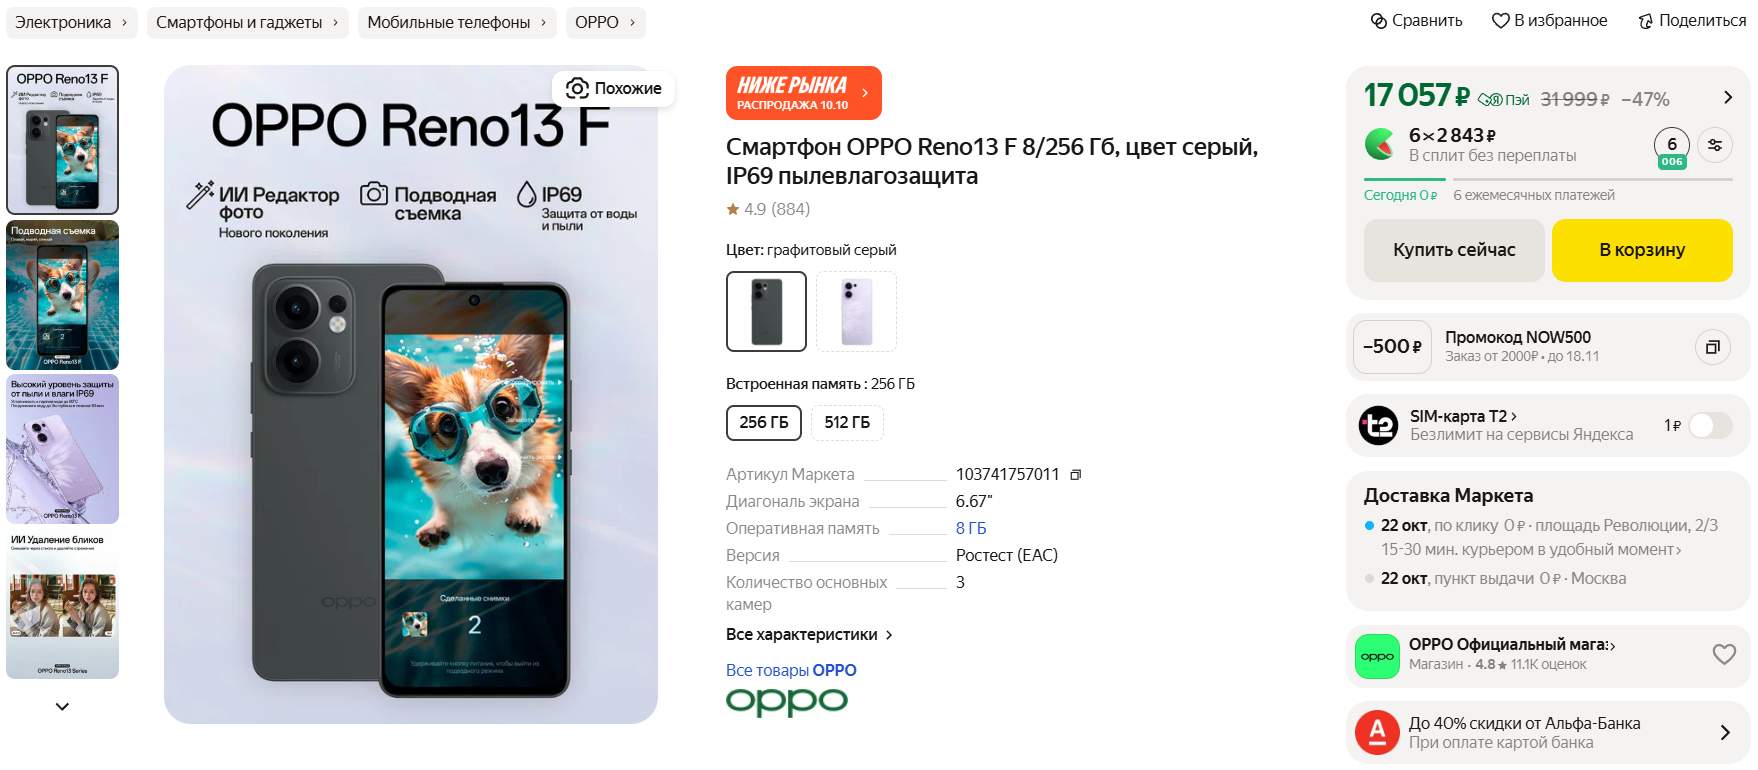Add to cart with В корзину button

coord(1642,250)
